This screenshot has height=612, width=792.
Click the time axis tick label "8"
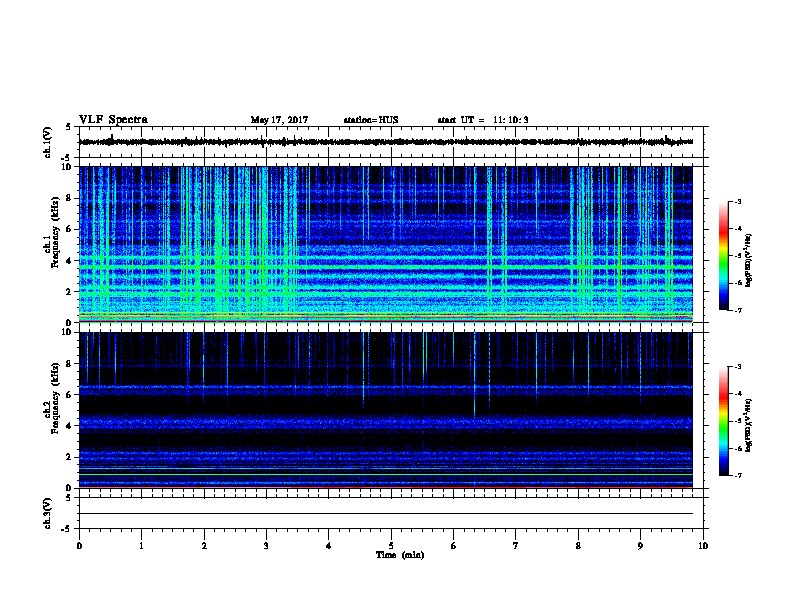click(x=578, y=546)
